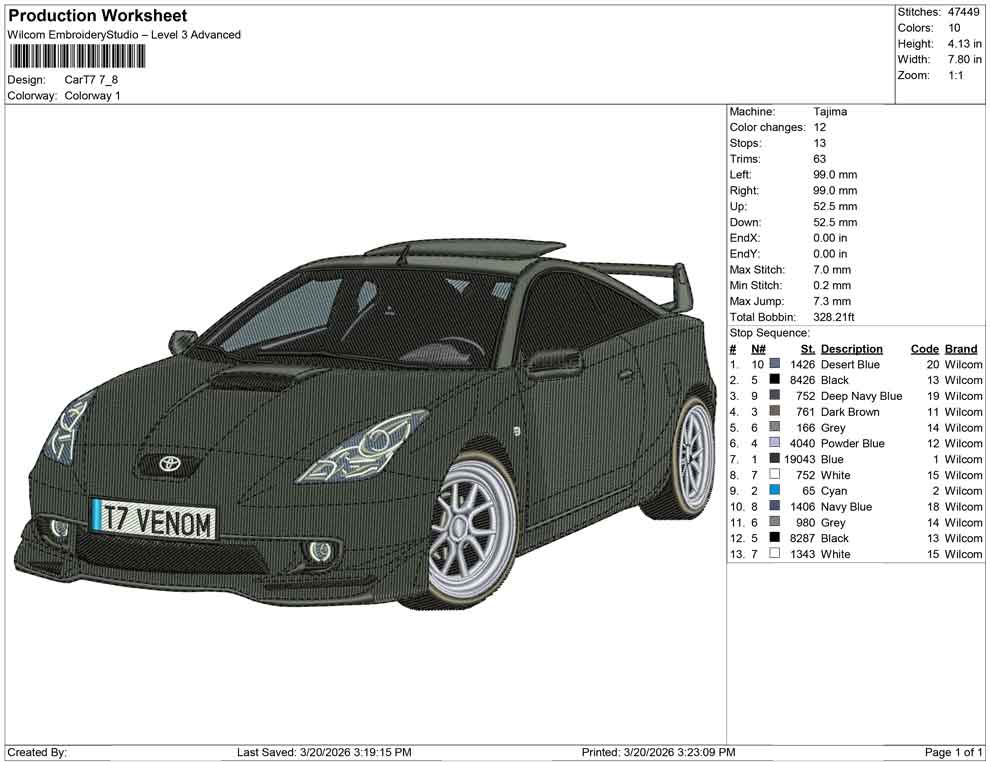
Task: Select the T7 VENOM license plate
Action: point(153,519)
